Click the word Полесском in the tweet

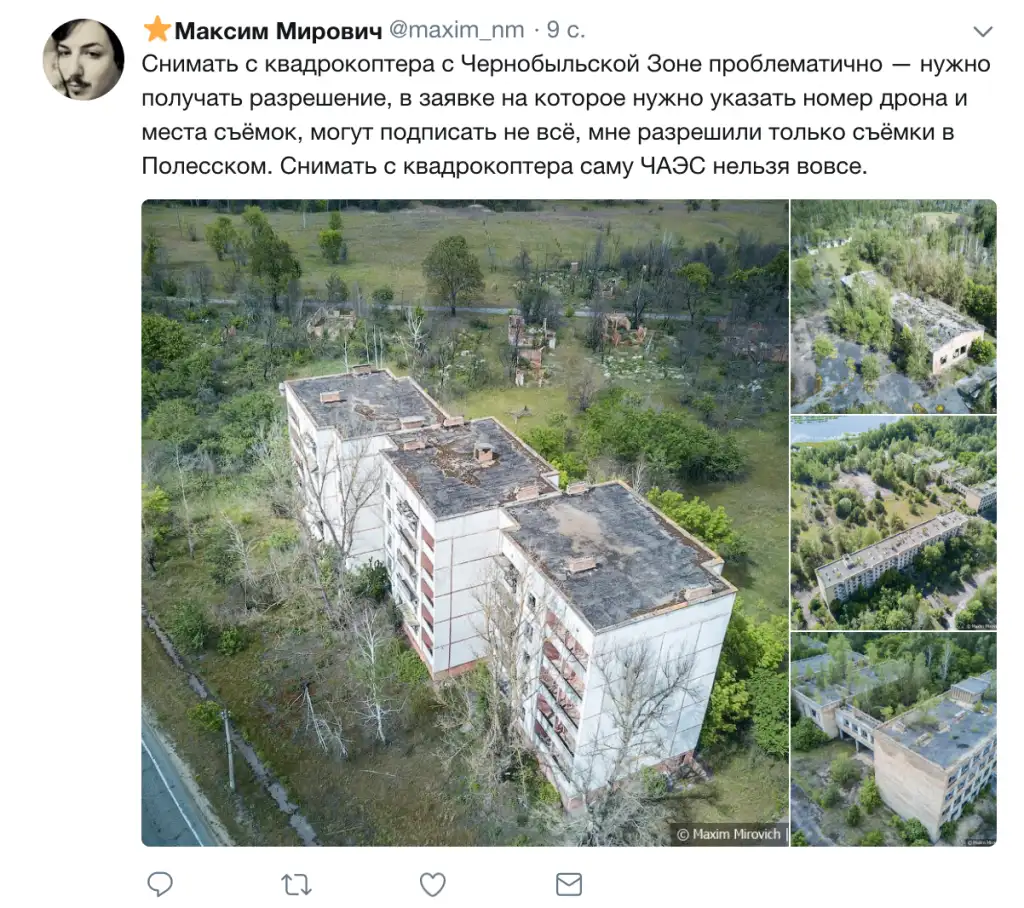206,166
